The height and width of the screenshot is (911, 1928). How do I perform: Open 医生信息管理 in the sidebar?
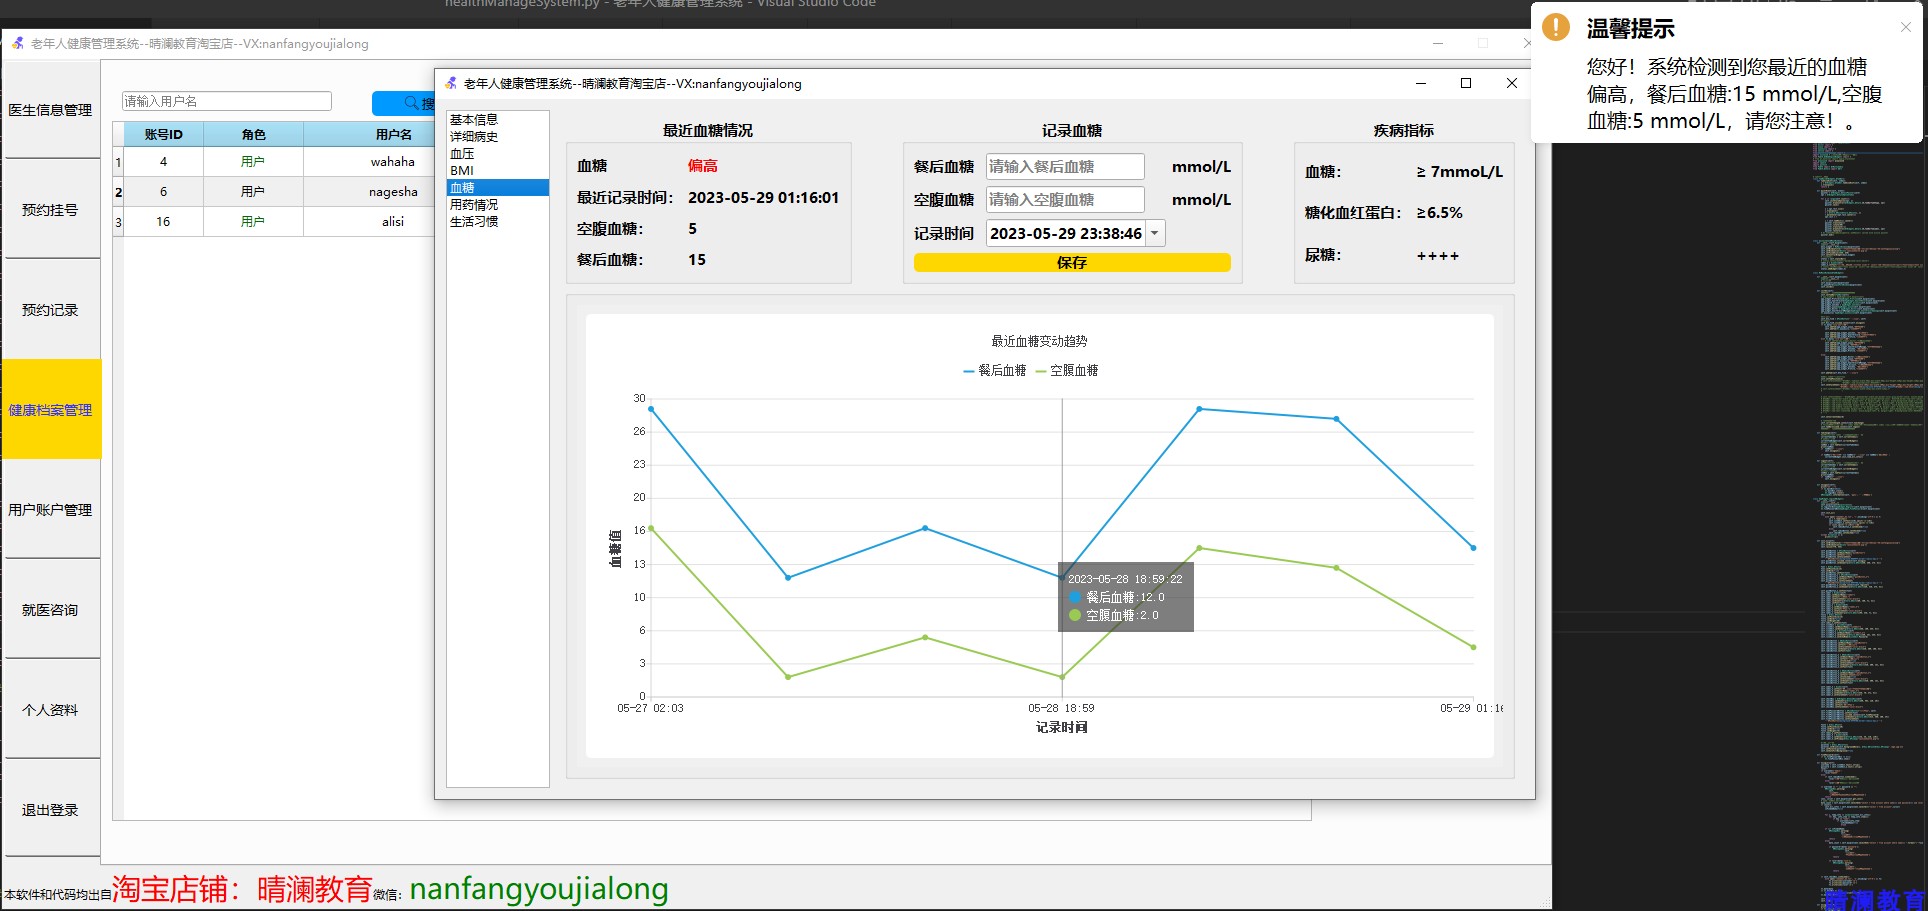point(50,110)
